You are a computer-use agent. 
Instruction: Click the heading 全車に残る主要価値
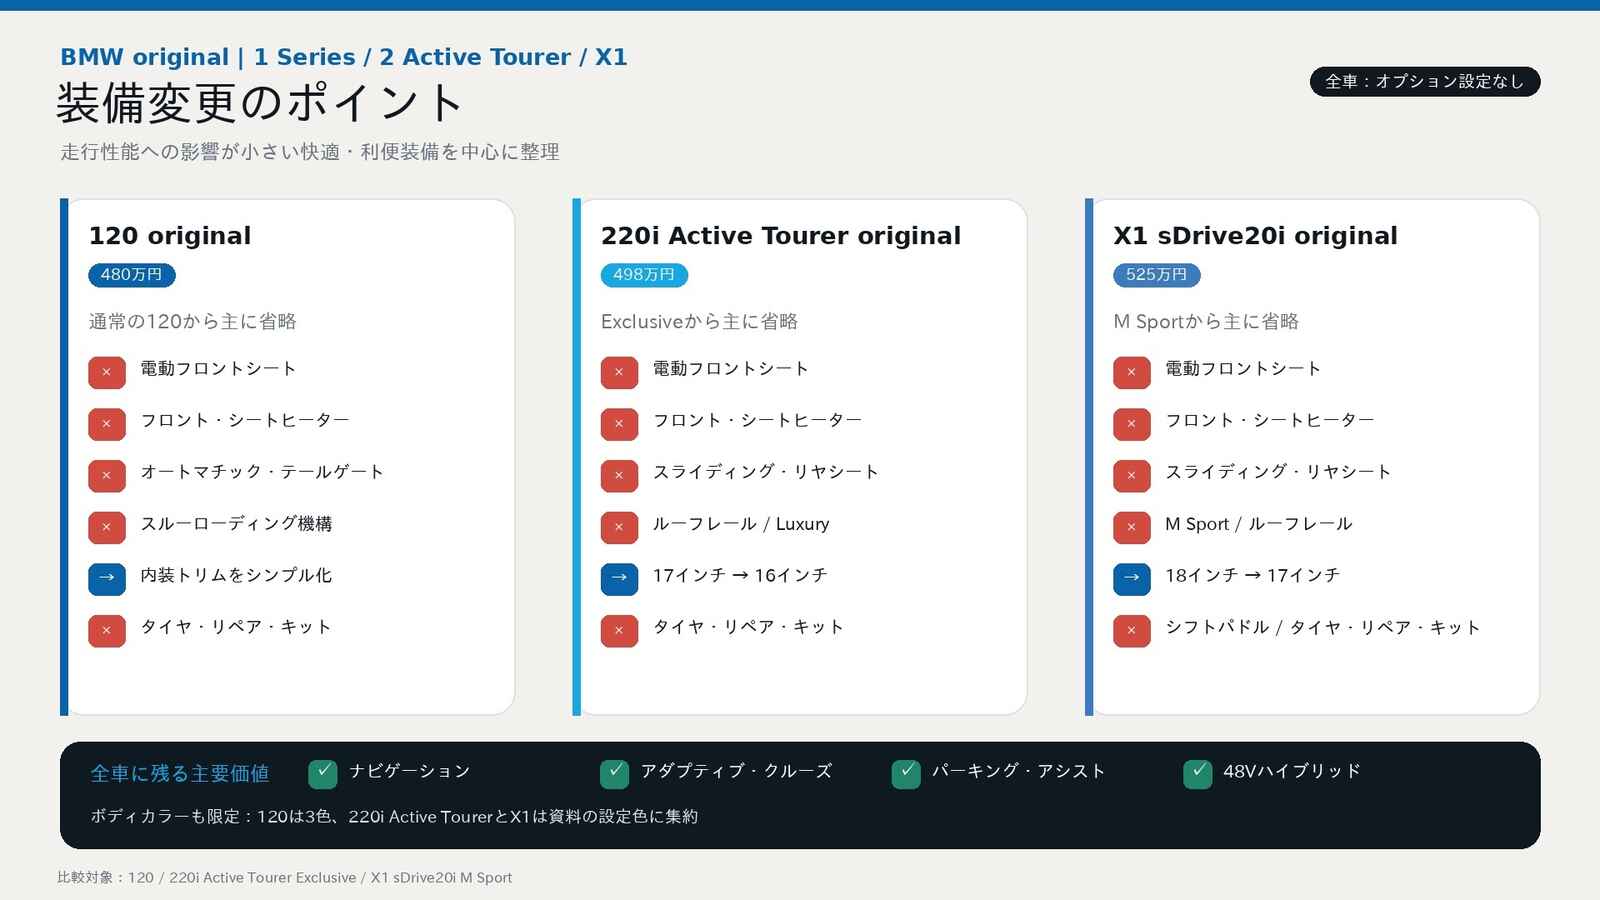[x=180, y=773]
